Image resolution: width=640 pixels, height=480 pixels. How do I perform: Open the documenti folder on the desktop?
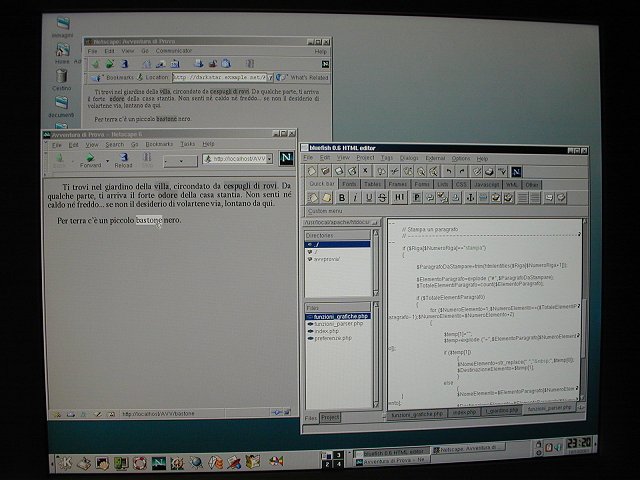62,107
